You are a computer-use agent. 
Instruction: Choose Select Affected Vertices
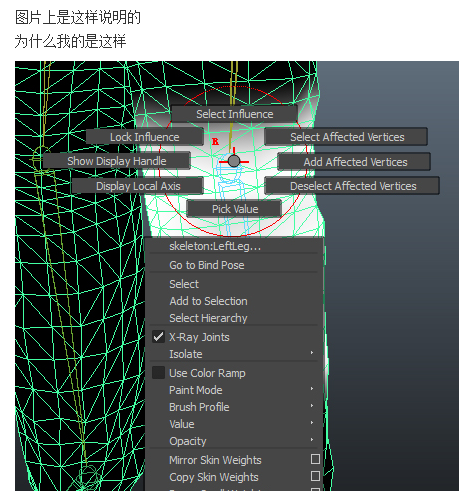coord(346,137)
